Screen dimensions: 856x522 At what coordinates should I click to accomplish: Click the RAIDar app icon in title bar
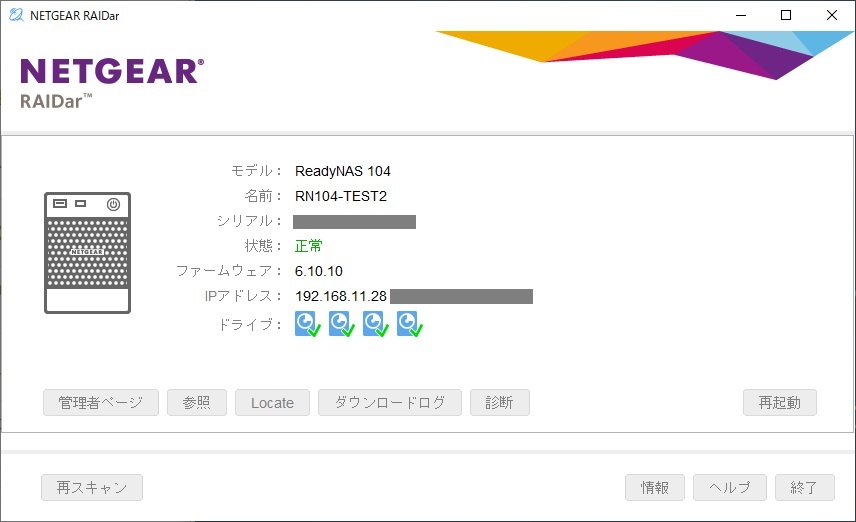coord(16,15)
